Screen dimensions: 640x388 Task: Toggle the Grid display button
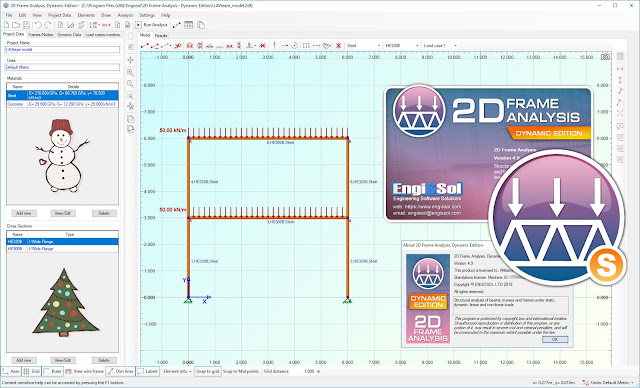pyautogui.click(x=31, y=371)
